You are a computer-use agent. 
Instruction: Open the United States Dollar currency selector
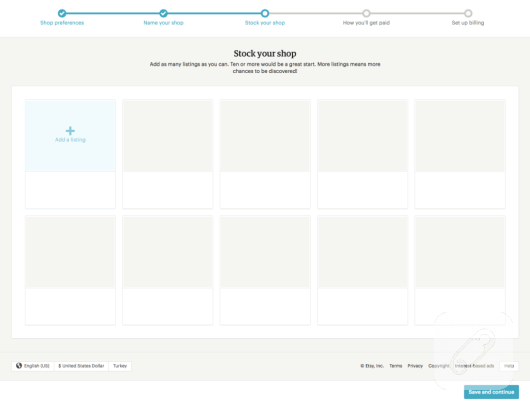[81, 366]
